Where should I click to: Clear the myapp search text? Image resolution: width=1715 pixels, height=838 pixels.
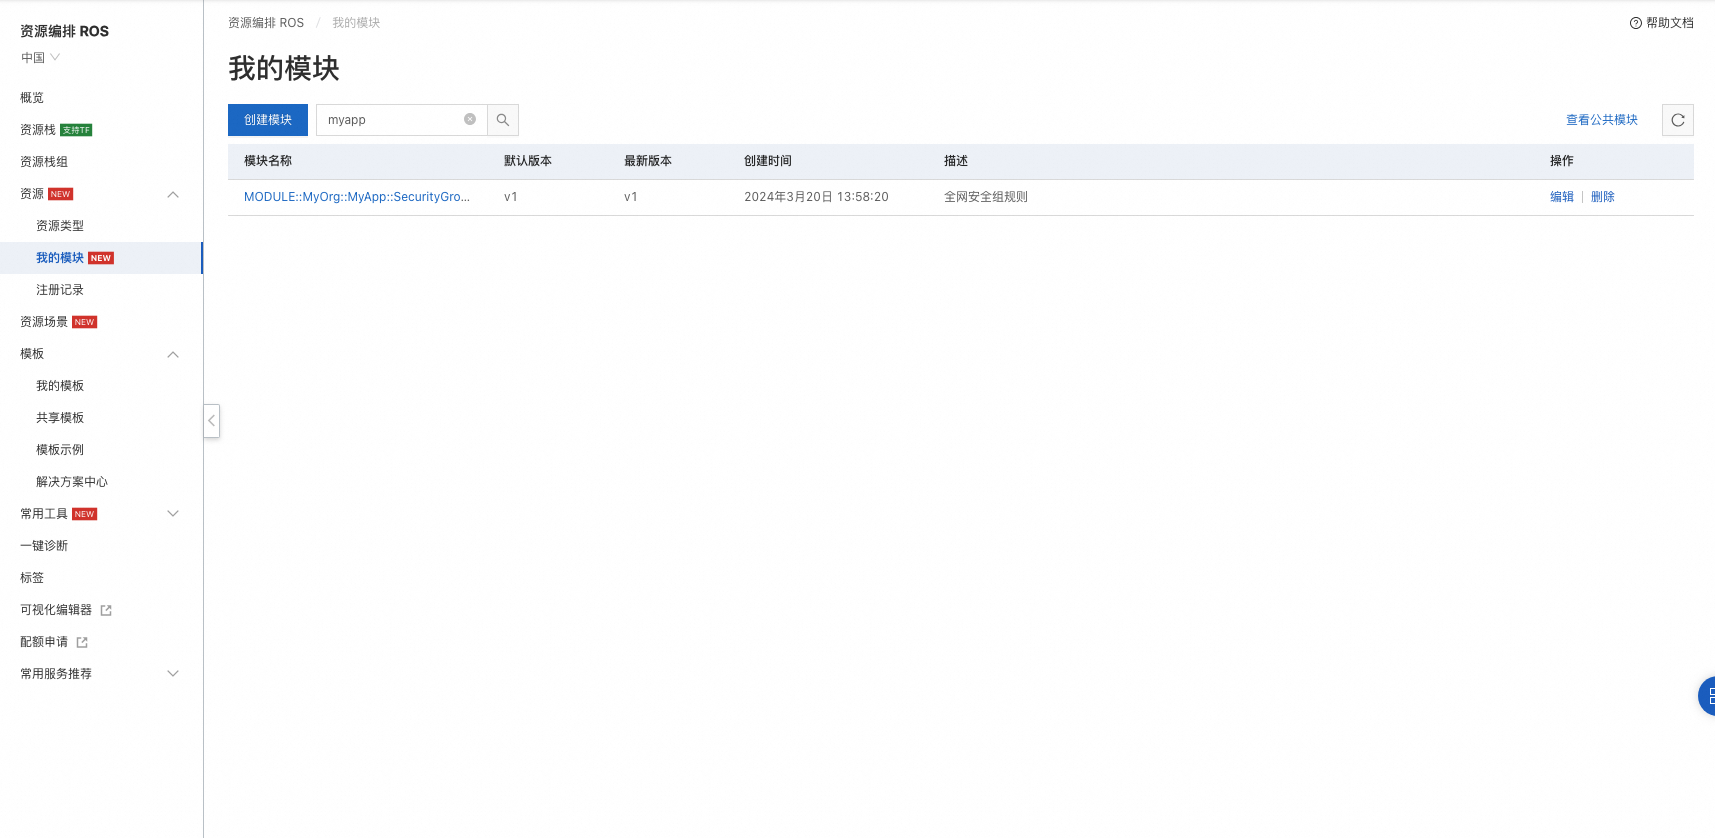[470, 119]
